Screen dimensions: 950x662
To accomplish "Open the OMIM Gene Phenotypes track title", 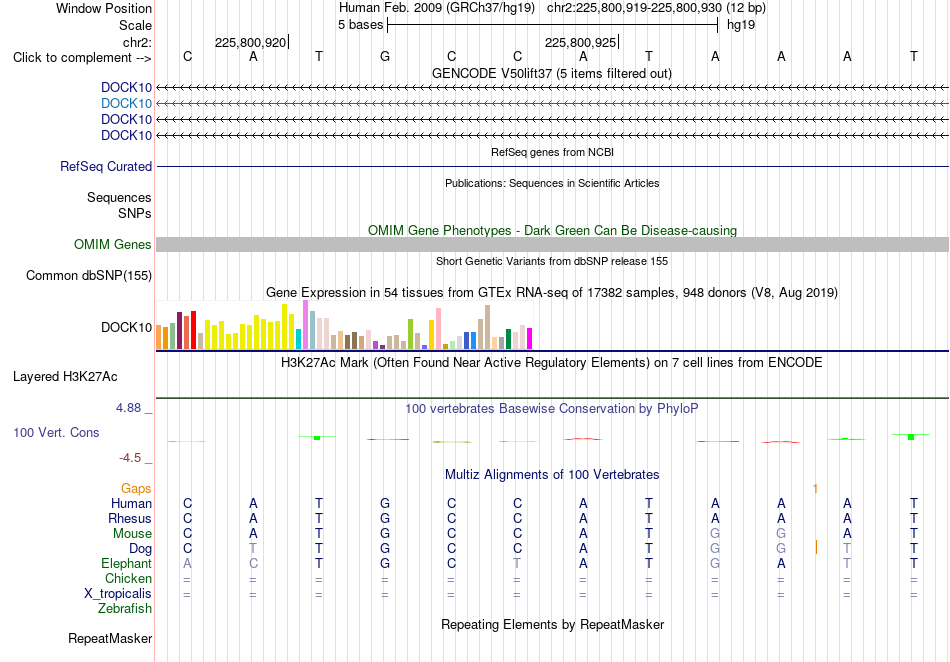I will click(x=552, y=231).
